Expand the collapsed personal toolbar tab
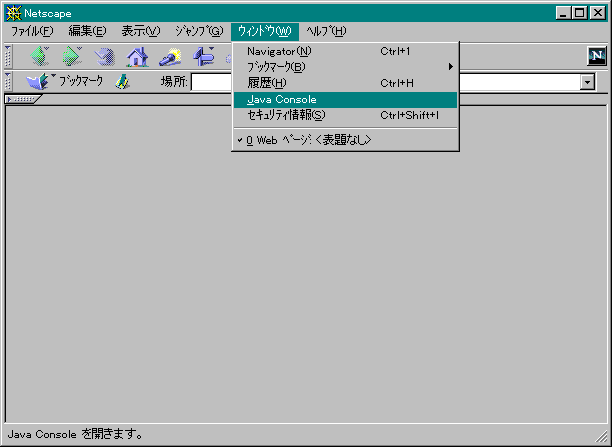This screenshot has width=612, height=447. 22,99
